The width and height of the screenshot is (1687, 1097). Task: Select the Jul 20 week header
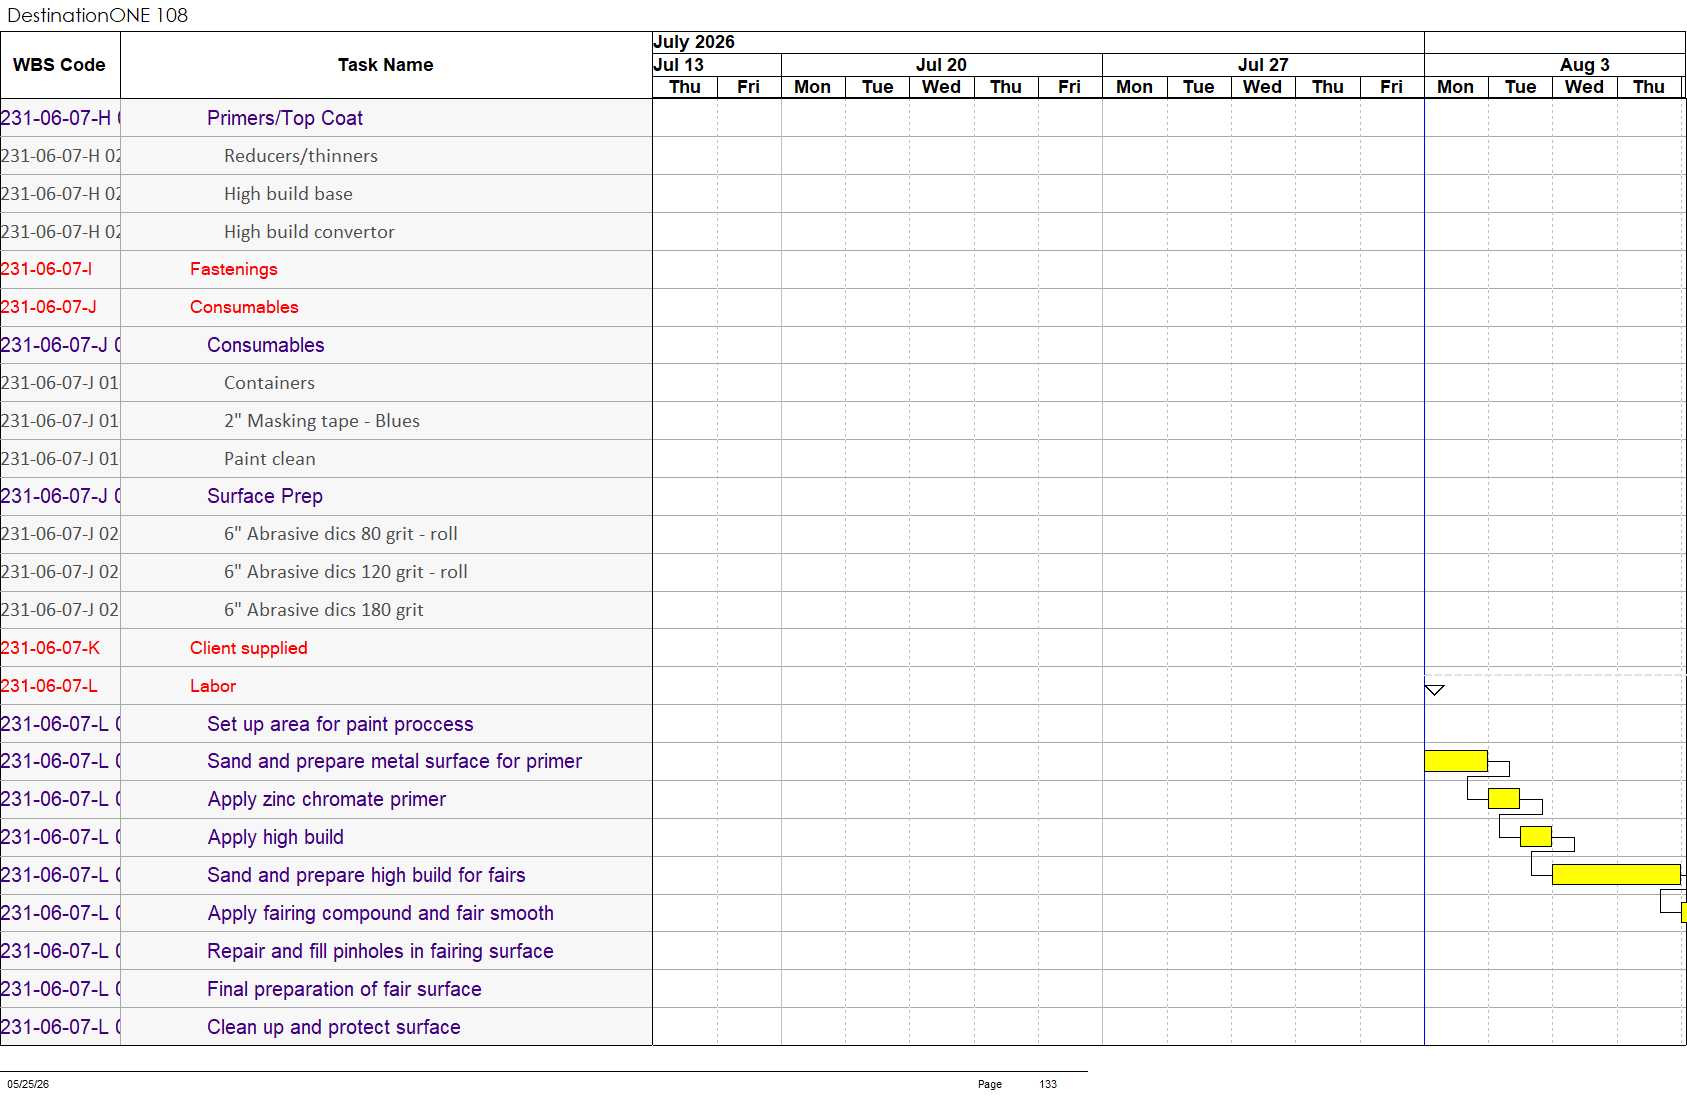941,65
